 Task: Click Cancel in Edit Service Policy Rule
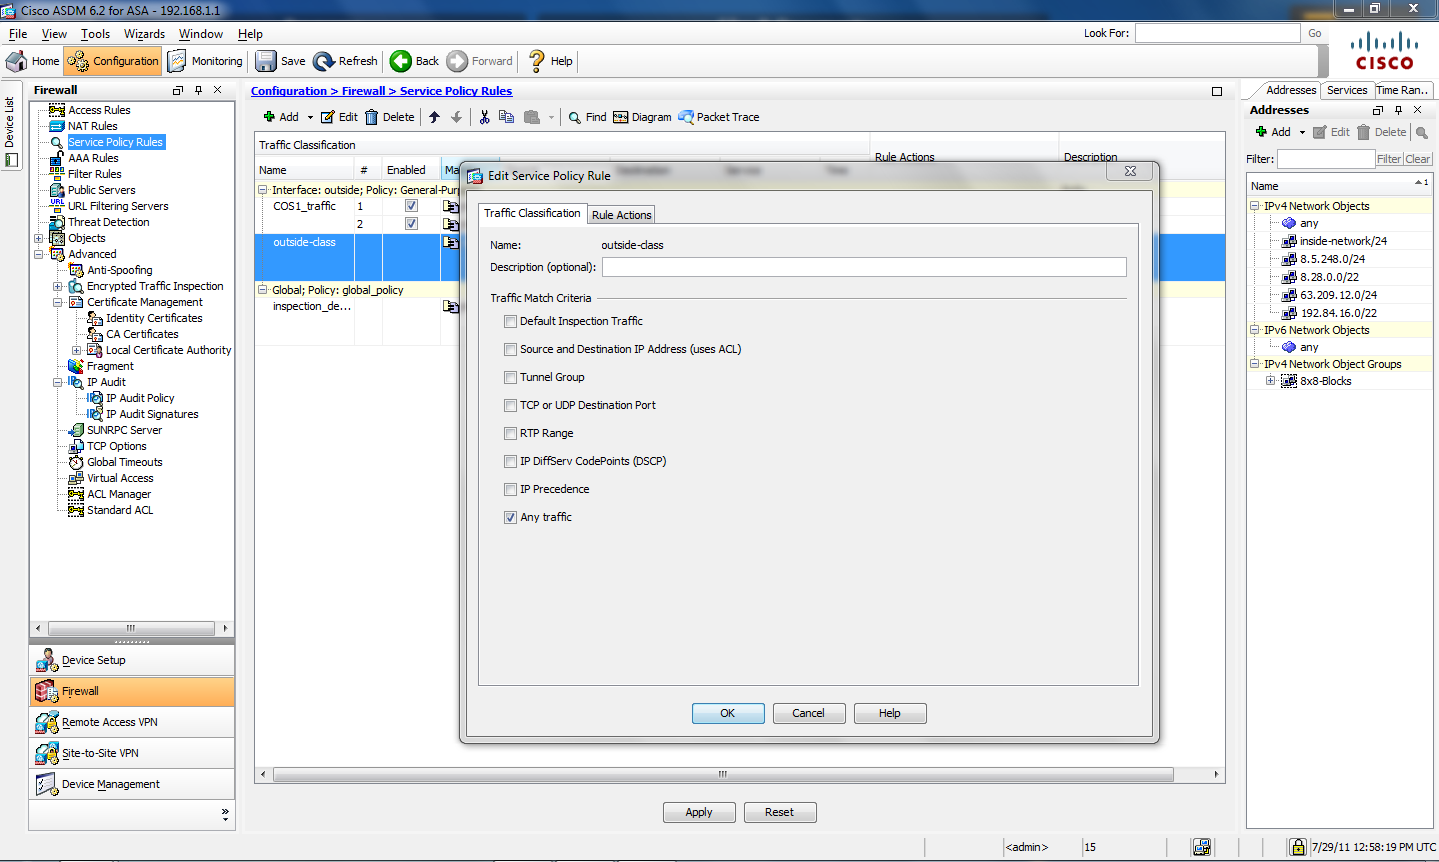(809, 713)
